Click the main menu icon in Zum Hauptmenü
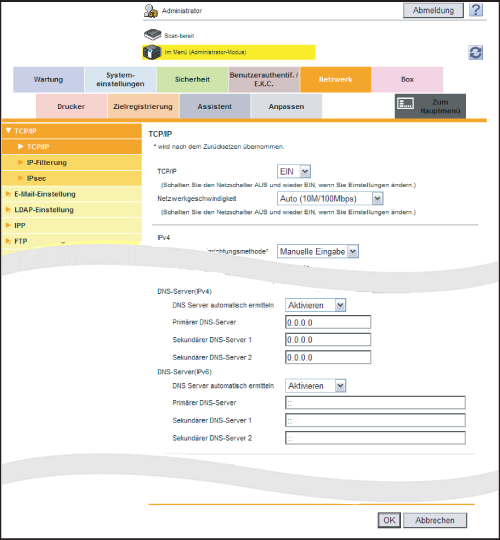Screen dimensions: 500x540 point(405,103)
